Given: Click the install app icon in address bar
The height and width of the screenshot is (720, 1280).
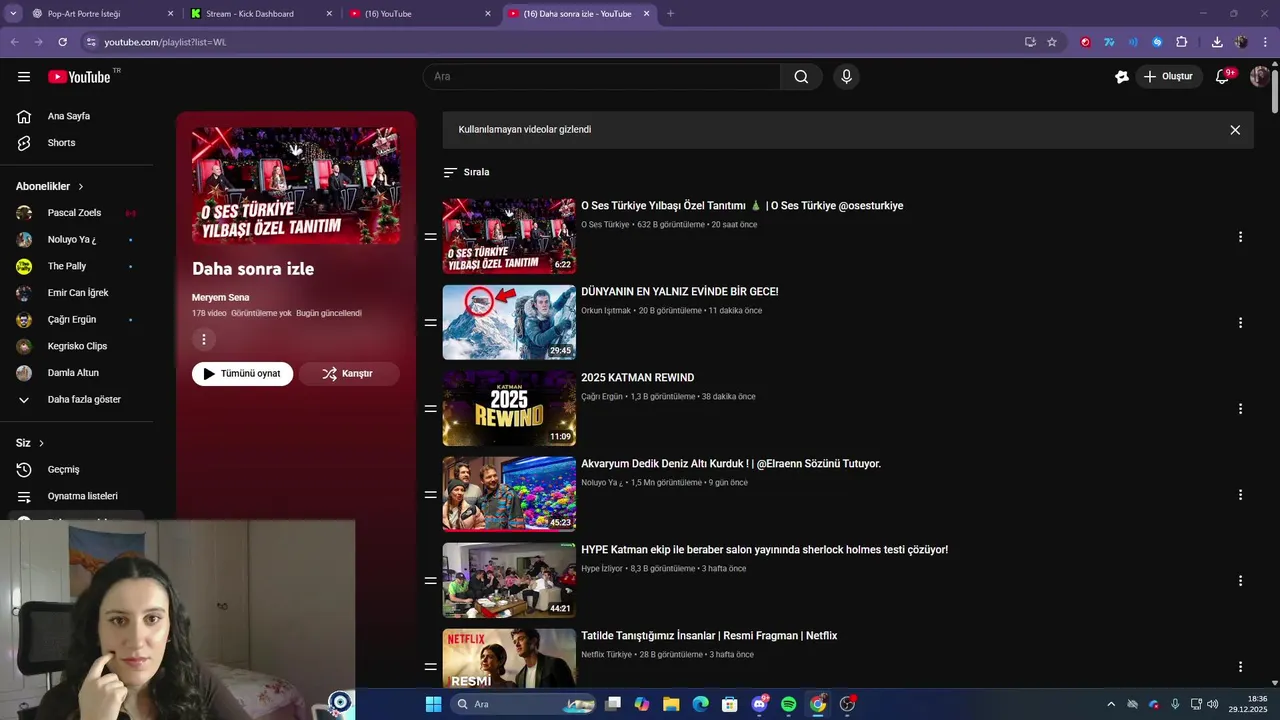Looking at the screenshot, I should 1030,42.
